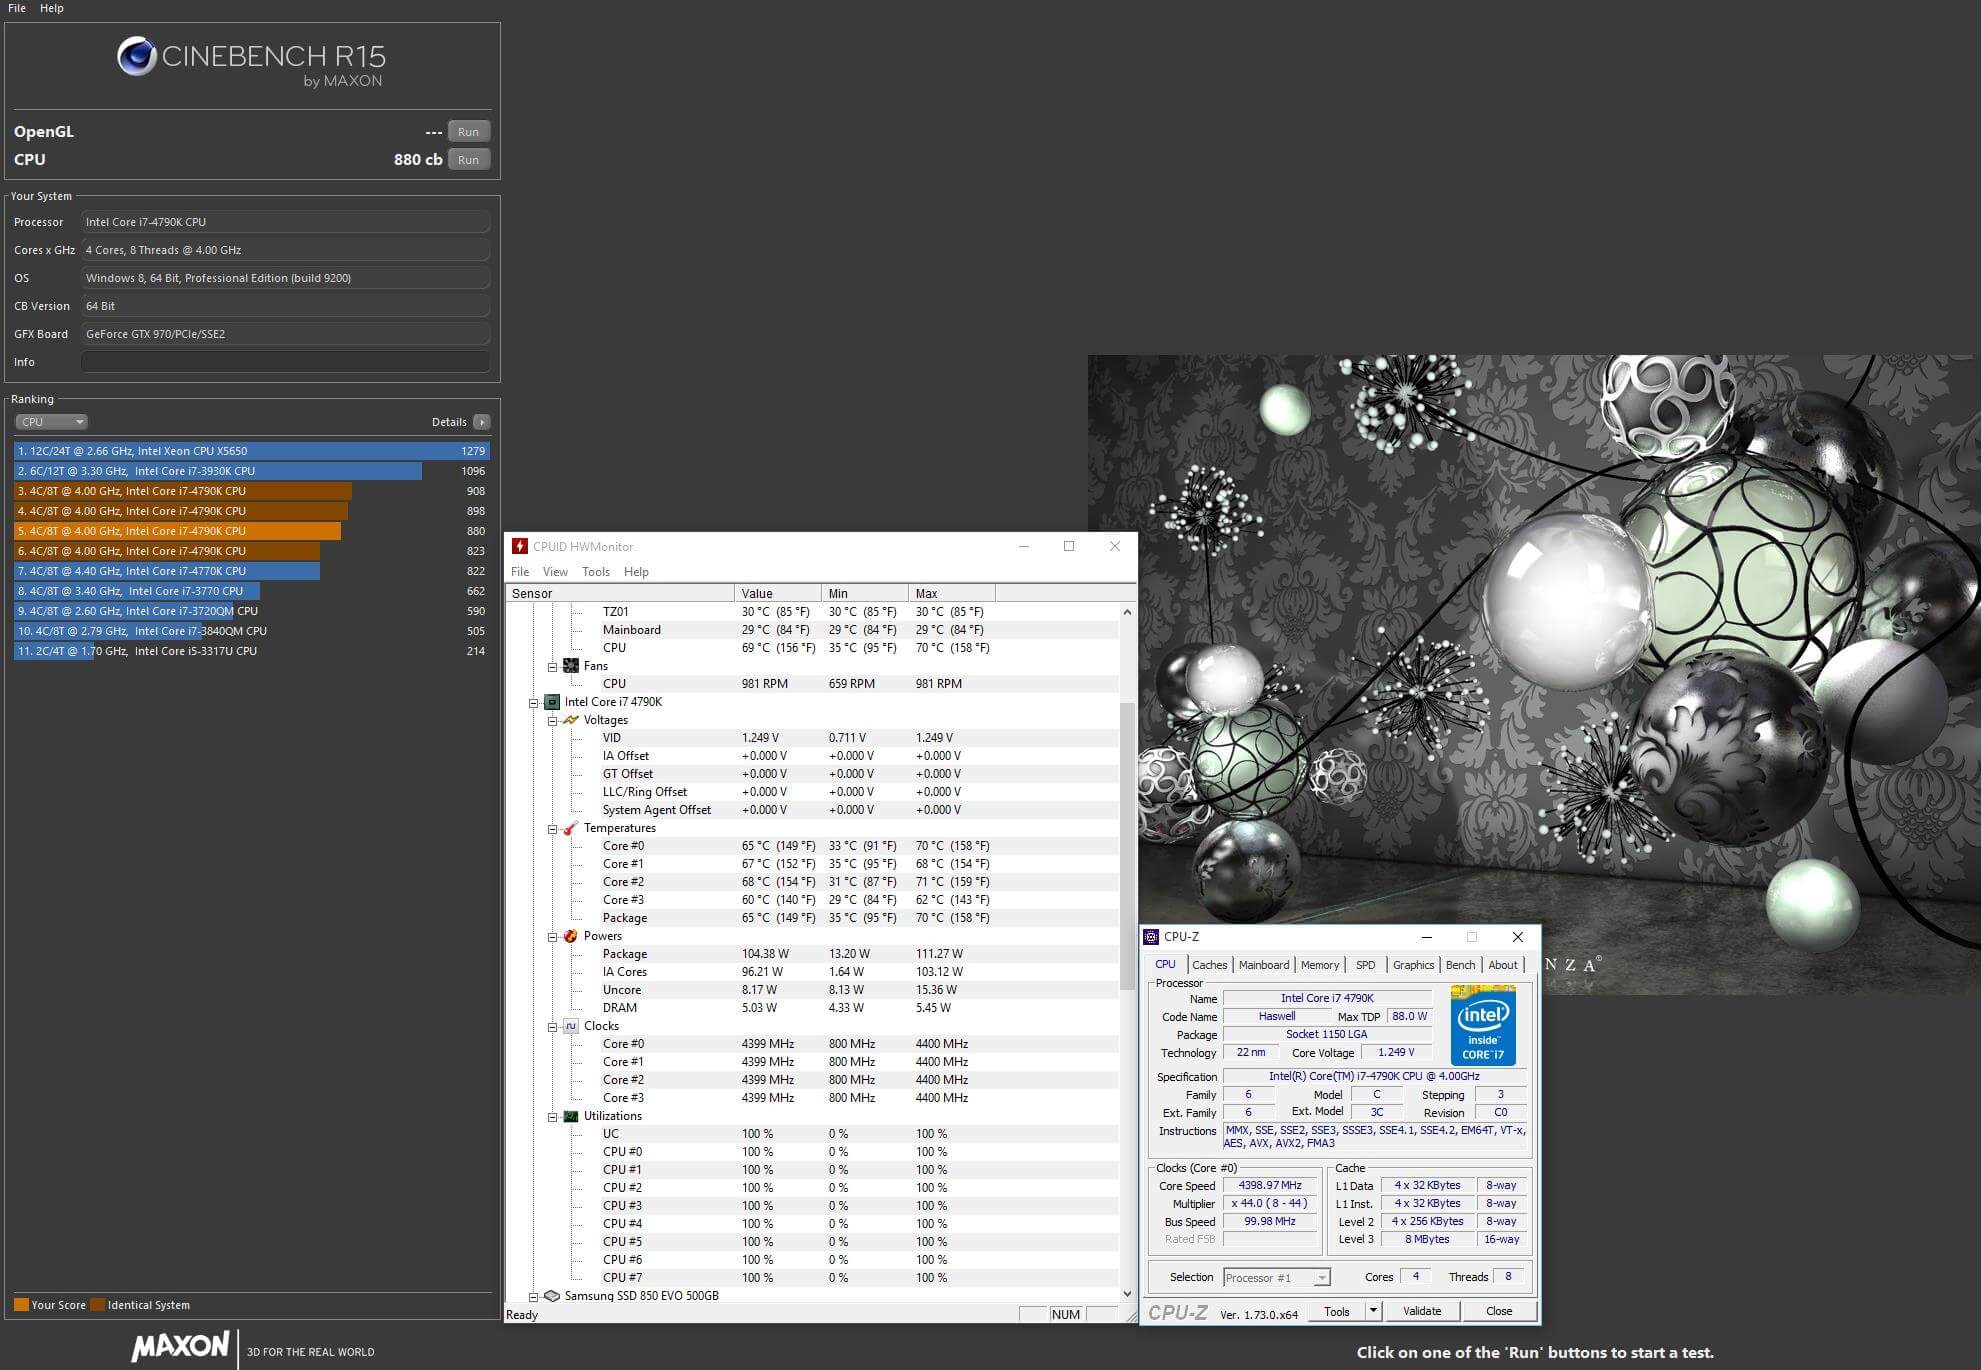Open the Tools dropdown arrow in CPU-Z
The height and width of the screenshot is (1370, 1981).
pyautogui.click(x=1373, y=1311)
